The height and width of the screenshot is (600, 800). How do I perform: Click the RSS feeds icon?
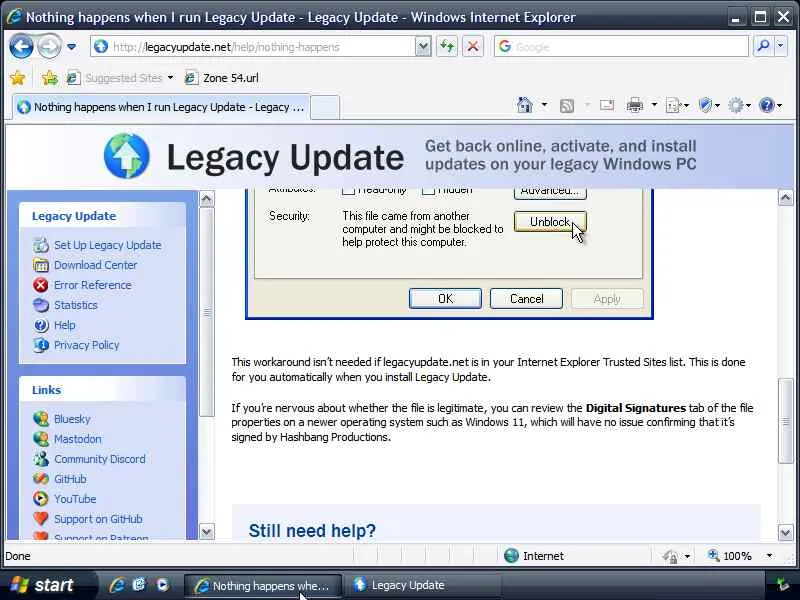(x=566, y=106)
